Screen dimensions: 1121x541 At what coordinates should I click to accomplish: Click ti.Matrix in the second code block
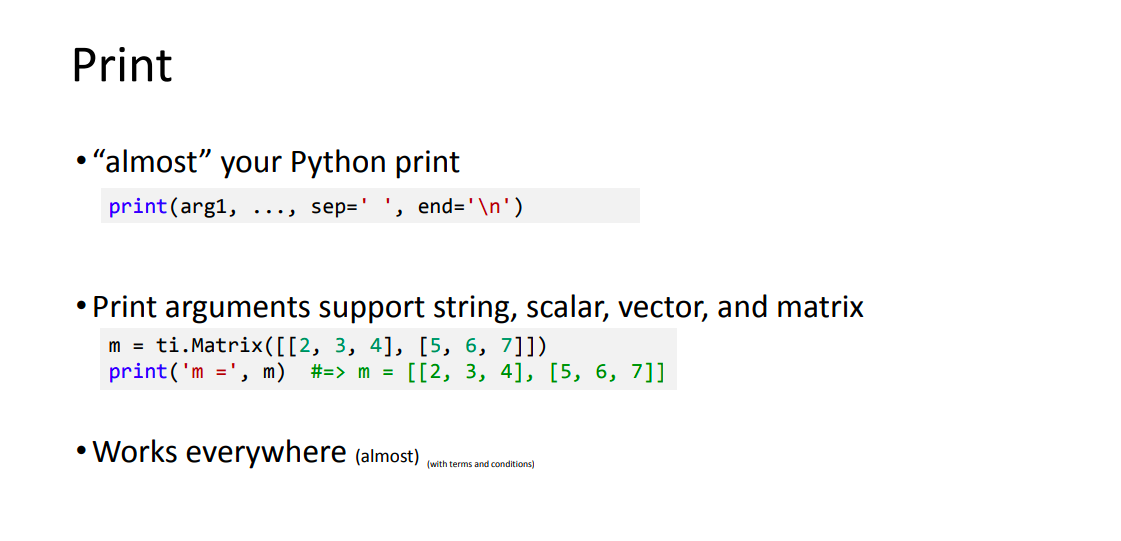point(210,346)
